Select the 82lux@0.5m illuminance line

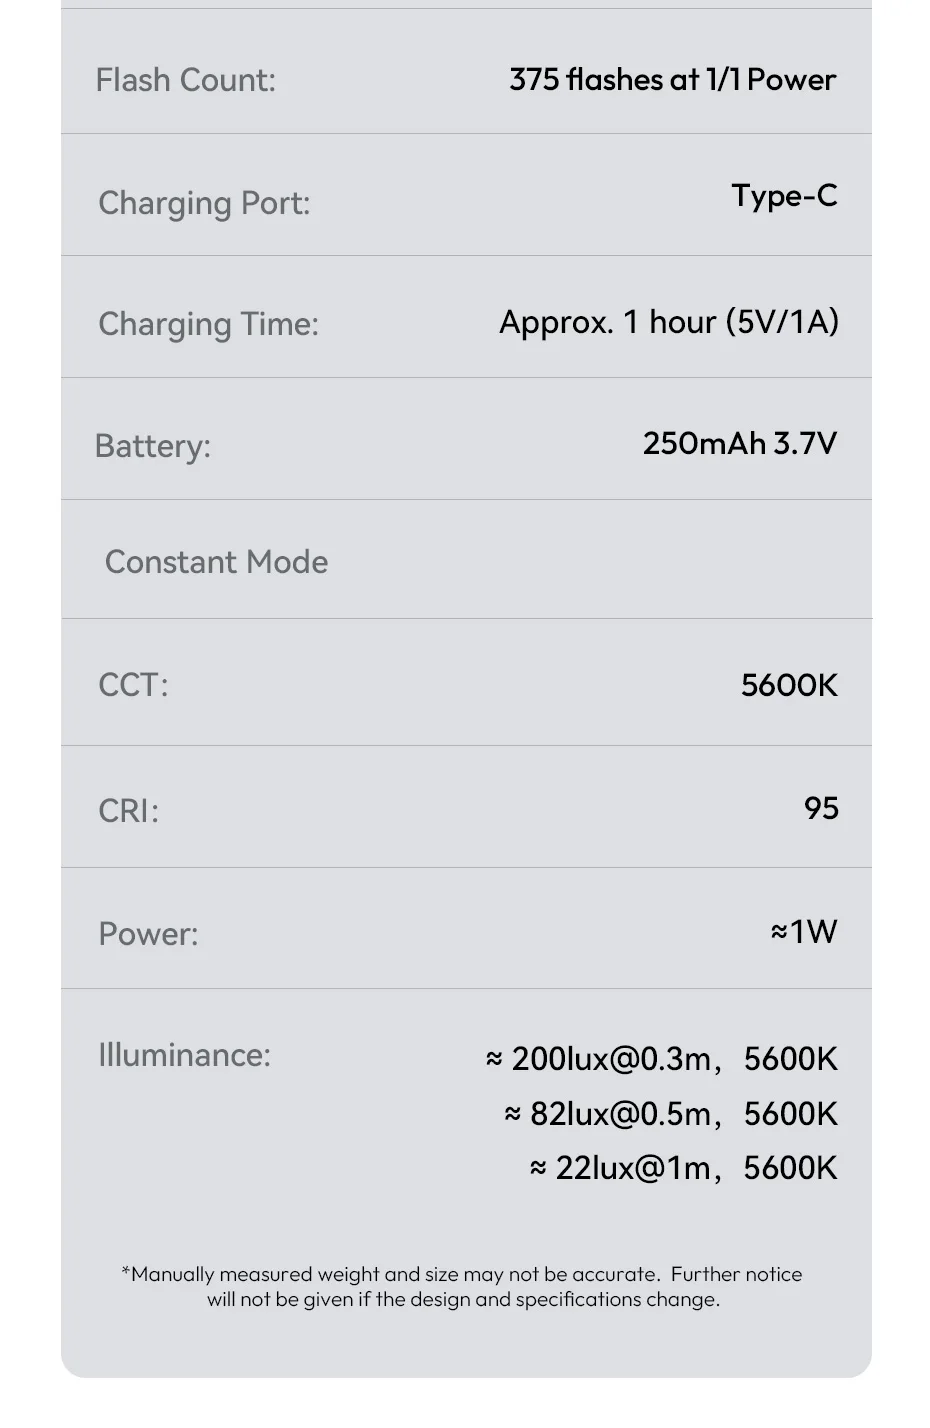coord(670,1114)
